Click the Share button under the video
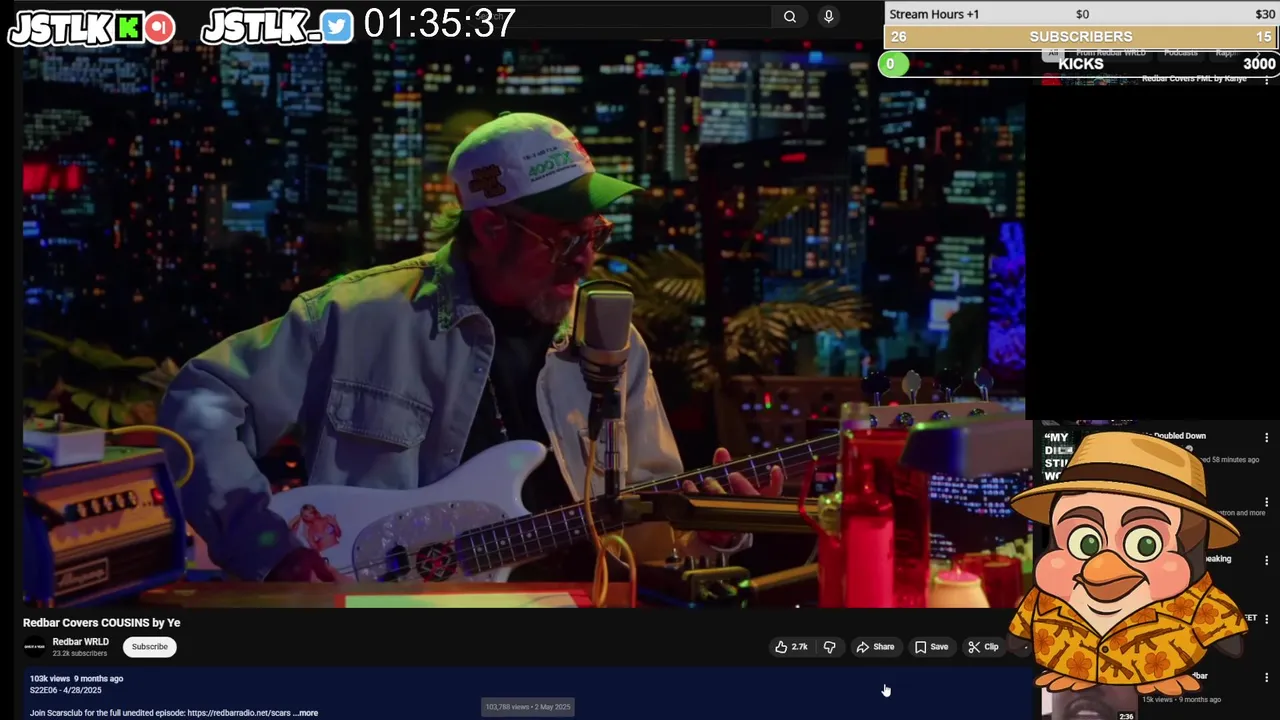Viewport: 1280px width, 720px height. coord(875,647)
